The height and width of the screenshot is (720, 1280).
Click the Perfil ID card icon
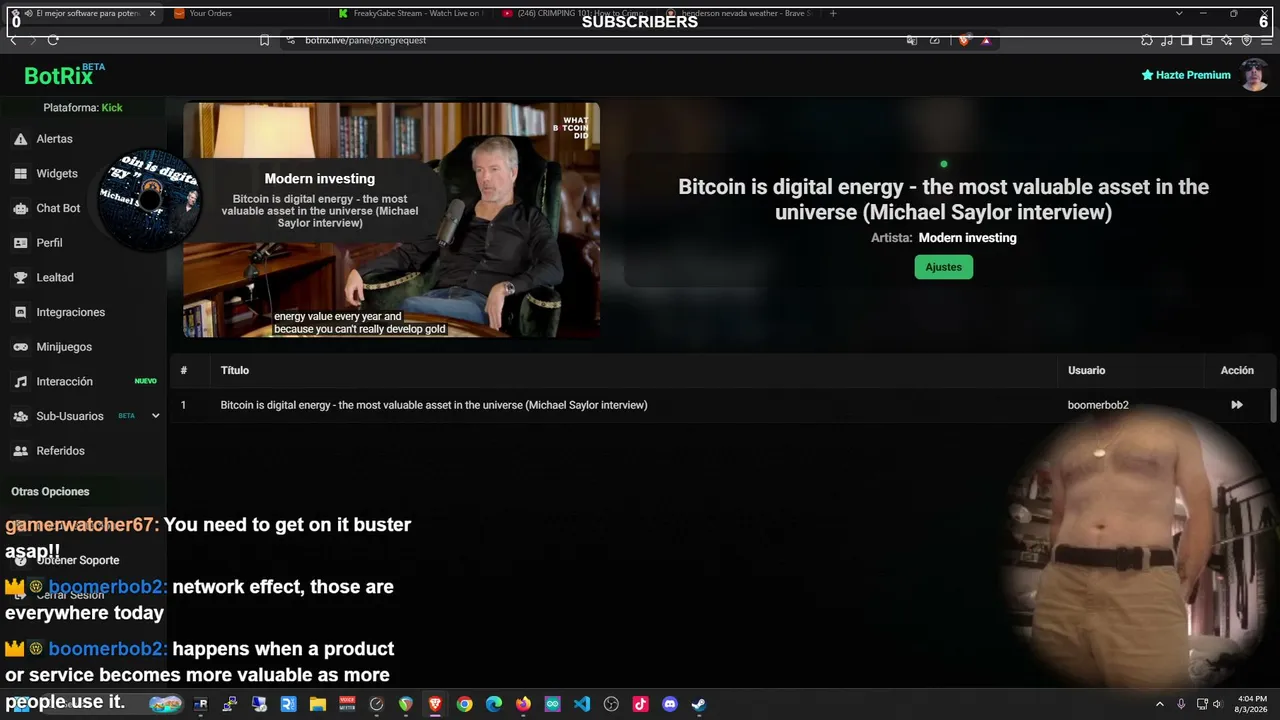20,243
